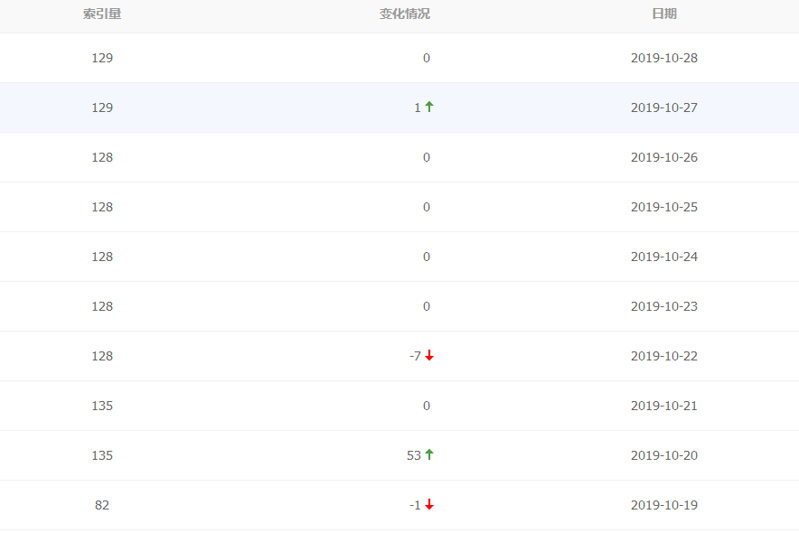Click index value 82

click(102, 505)
